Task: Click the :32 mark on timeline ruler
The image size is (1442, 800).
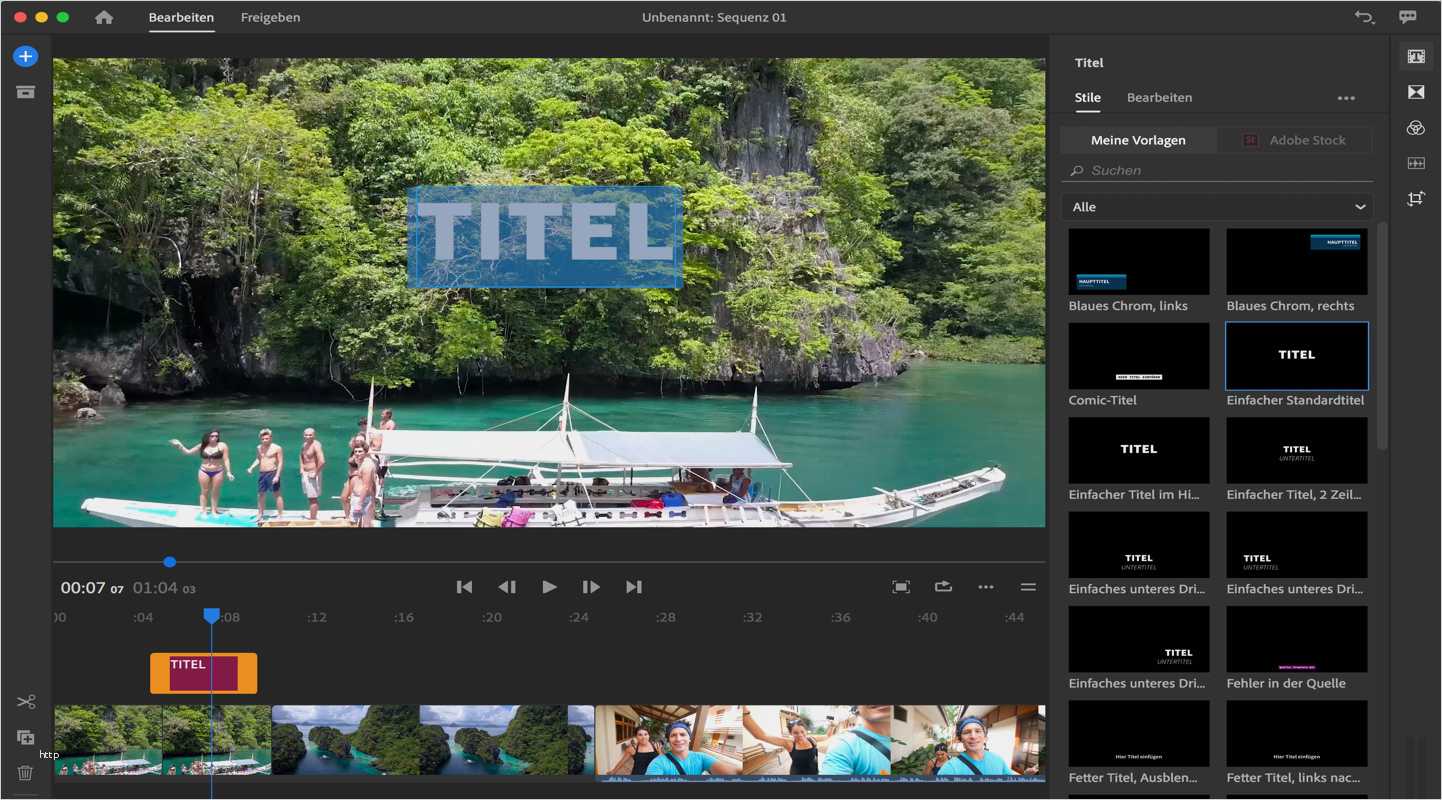Action: tap(753, 618)
